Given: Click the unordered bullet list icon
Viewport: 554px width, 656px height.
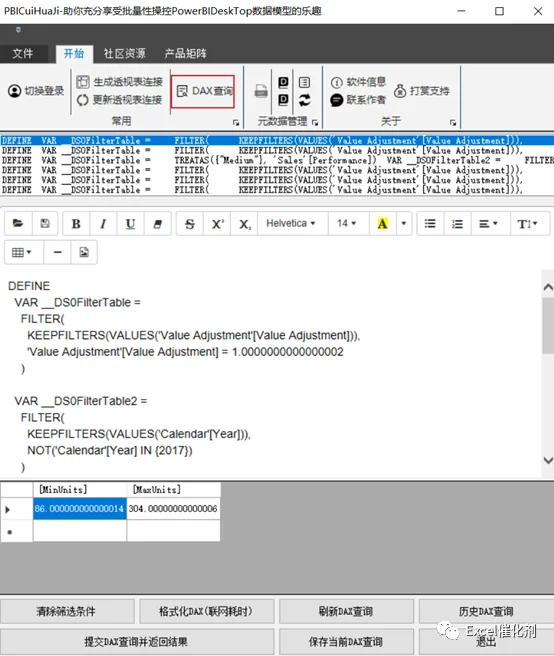Looking at the screenshot, I should [x=430, y=224].
